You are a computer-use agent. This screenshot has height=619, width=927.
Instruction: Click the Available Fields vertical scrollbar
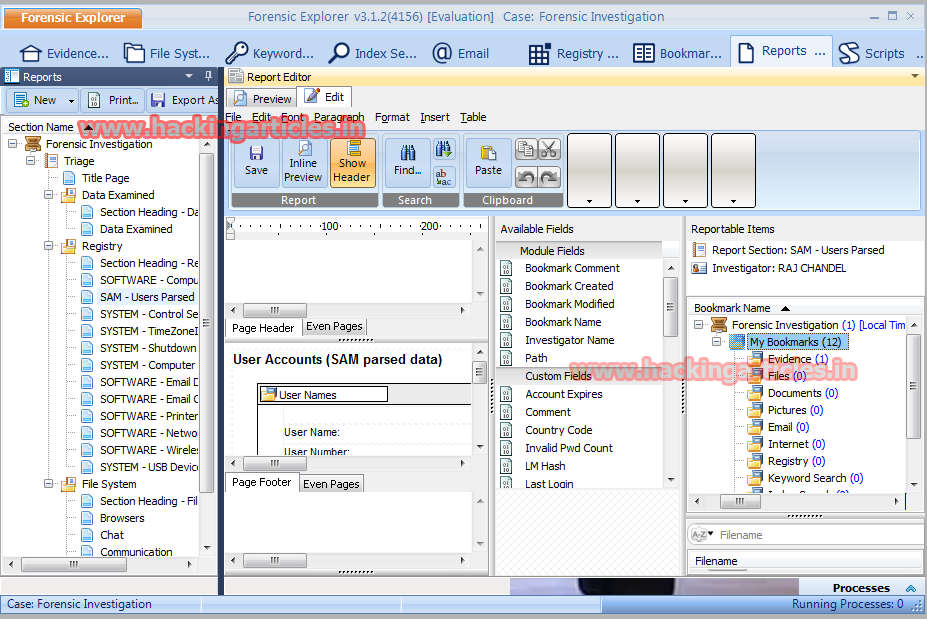click(670, 307)
